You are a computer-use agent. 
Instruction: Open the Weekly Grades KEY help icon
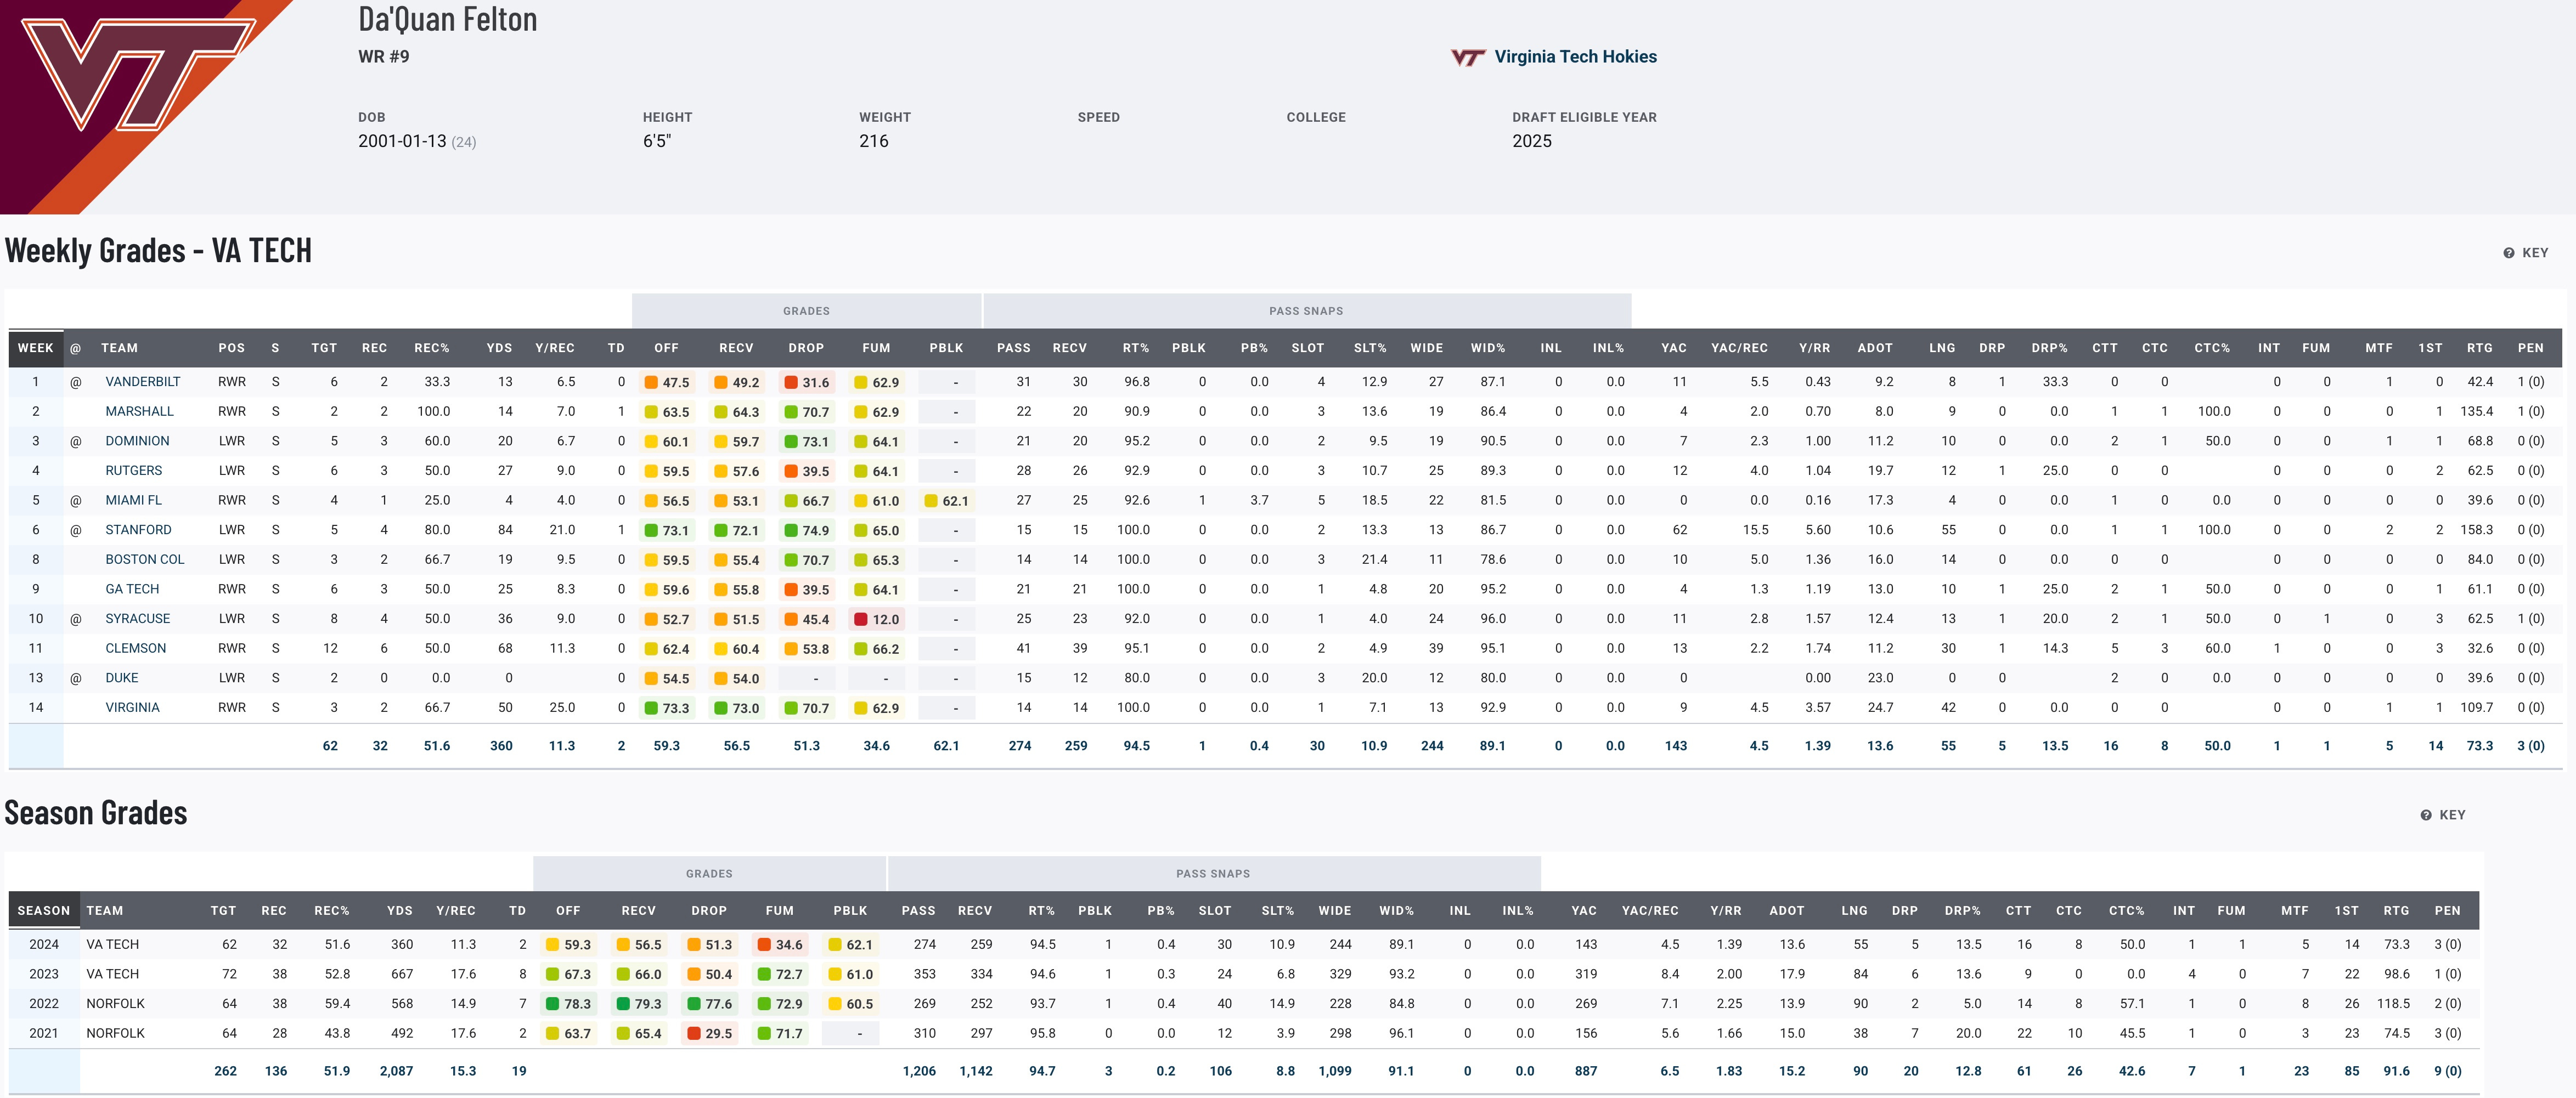(x=2509, y=253)
